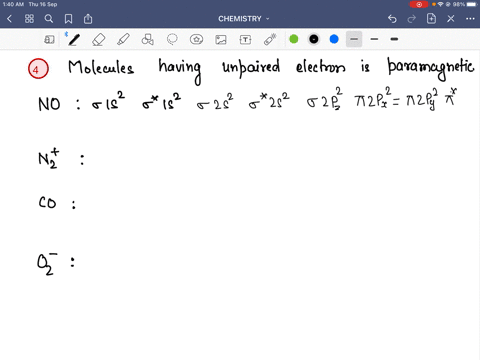Select the Text box tool
This screenshot has width=480, height=360.
tap(245, 40)
